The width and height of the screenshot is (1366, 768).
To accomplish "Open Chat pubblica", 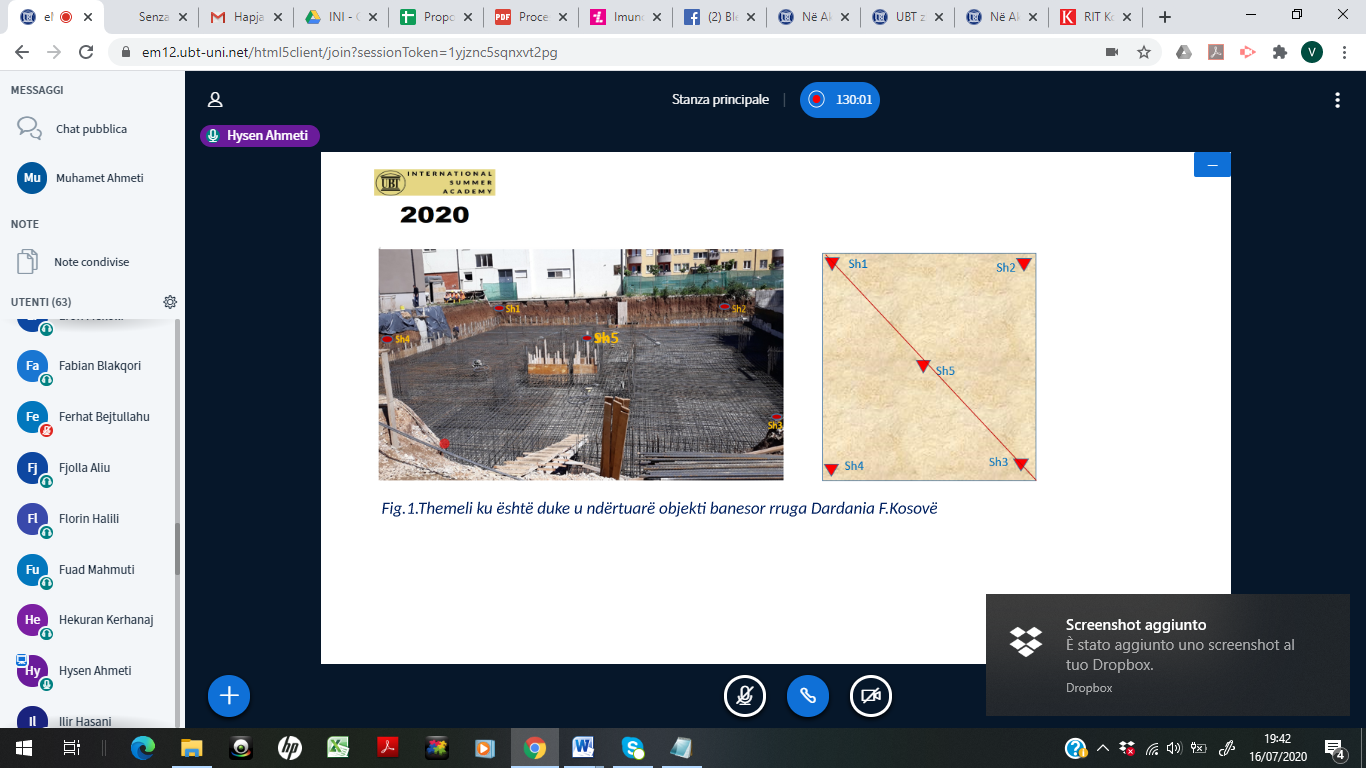I will tap(90, 129).
